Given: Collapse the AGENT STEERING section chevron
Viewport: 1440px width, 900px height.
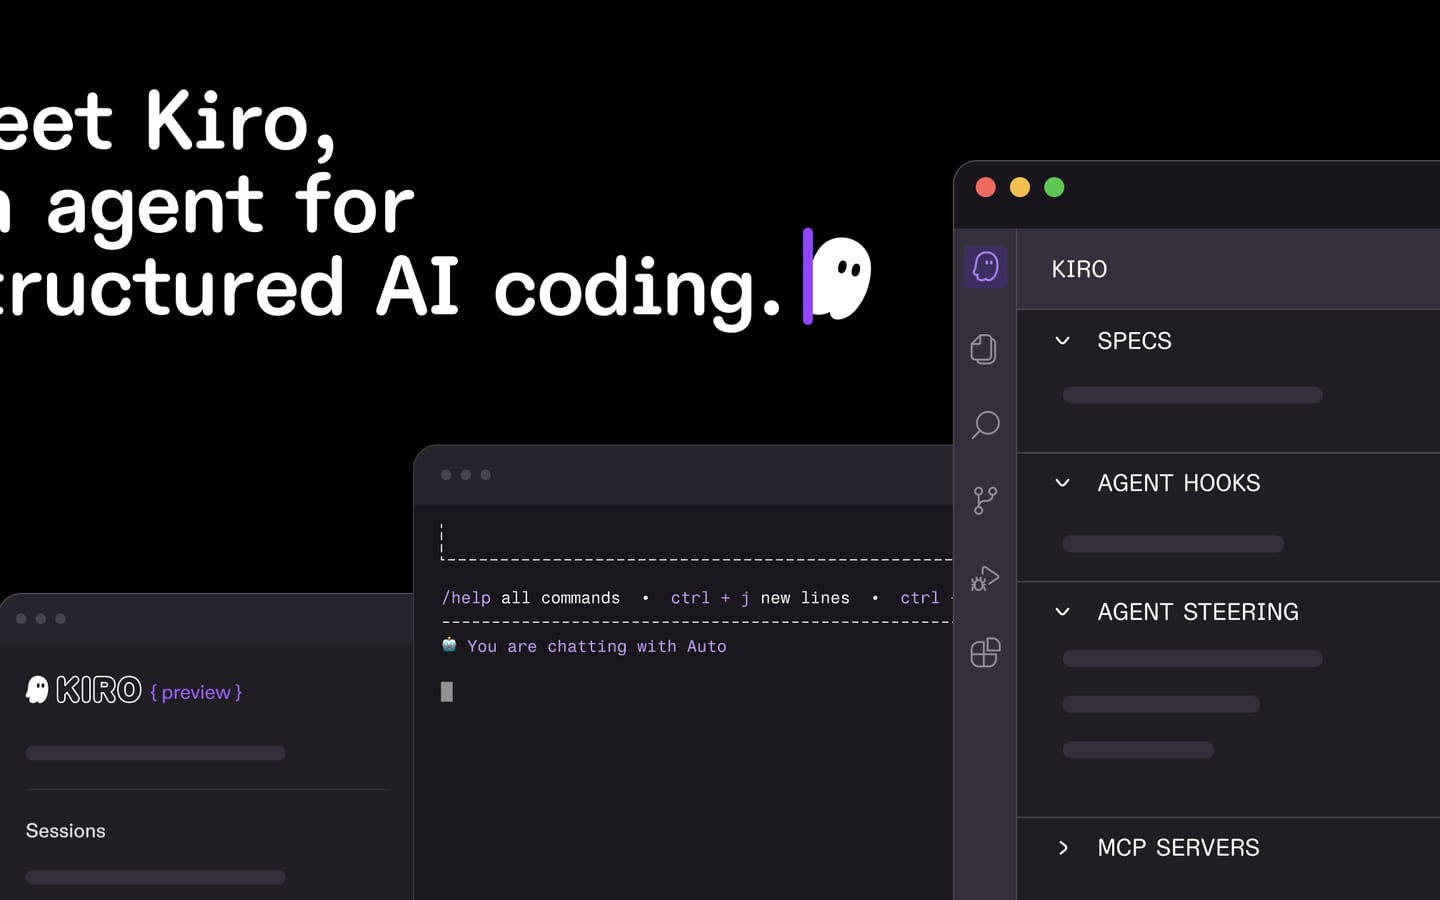Looking at the screenshot, I should [1062, 612].
